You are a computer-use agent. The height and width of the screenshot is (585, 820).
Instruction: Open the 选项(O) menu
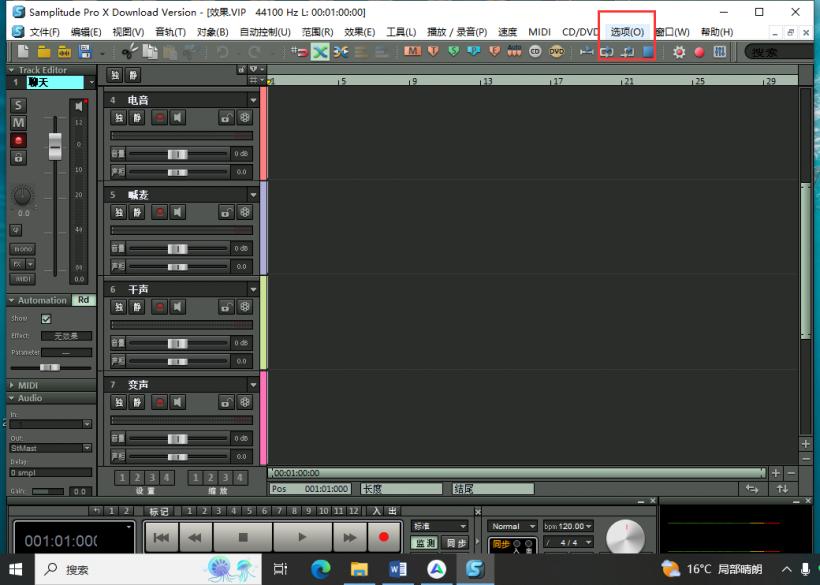pyautogui.click(x=627, y=31)
